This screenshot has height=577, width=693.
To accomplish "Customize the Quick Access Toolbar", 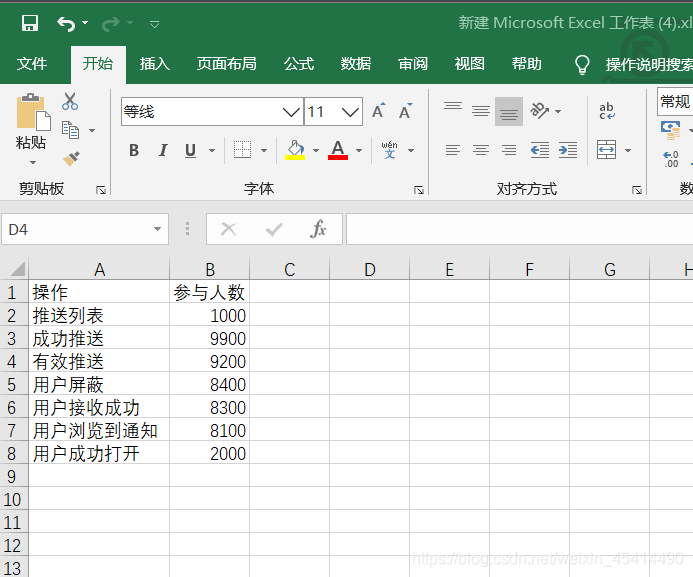I will click(x=154, y=24).
